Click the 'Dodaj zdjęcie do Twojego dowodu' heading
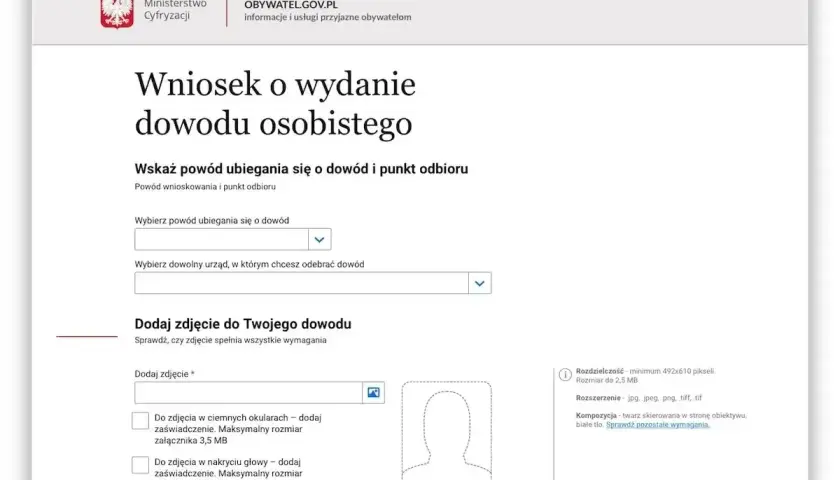 tap(243, 324)
